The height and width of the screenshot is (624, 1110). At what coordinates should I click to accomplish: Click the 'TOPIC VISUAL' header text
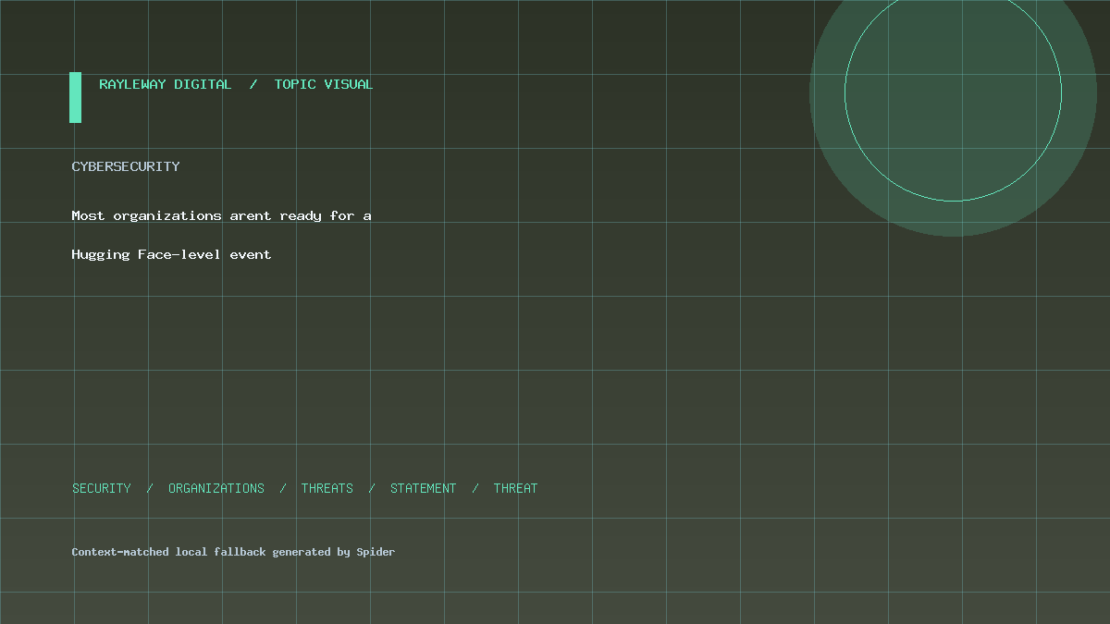point(324,84)
